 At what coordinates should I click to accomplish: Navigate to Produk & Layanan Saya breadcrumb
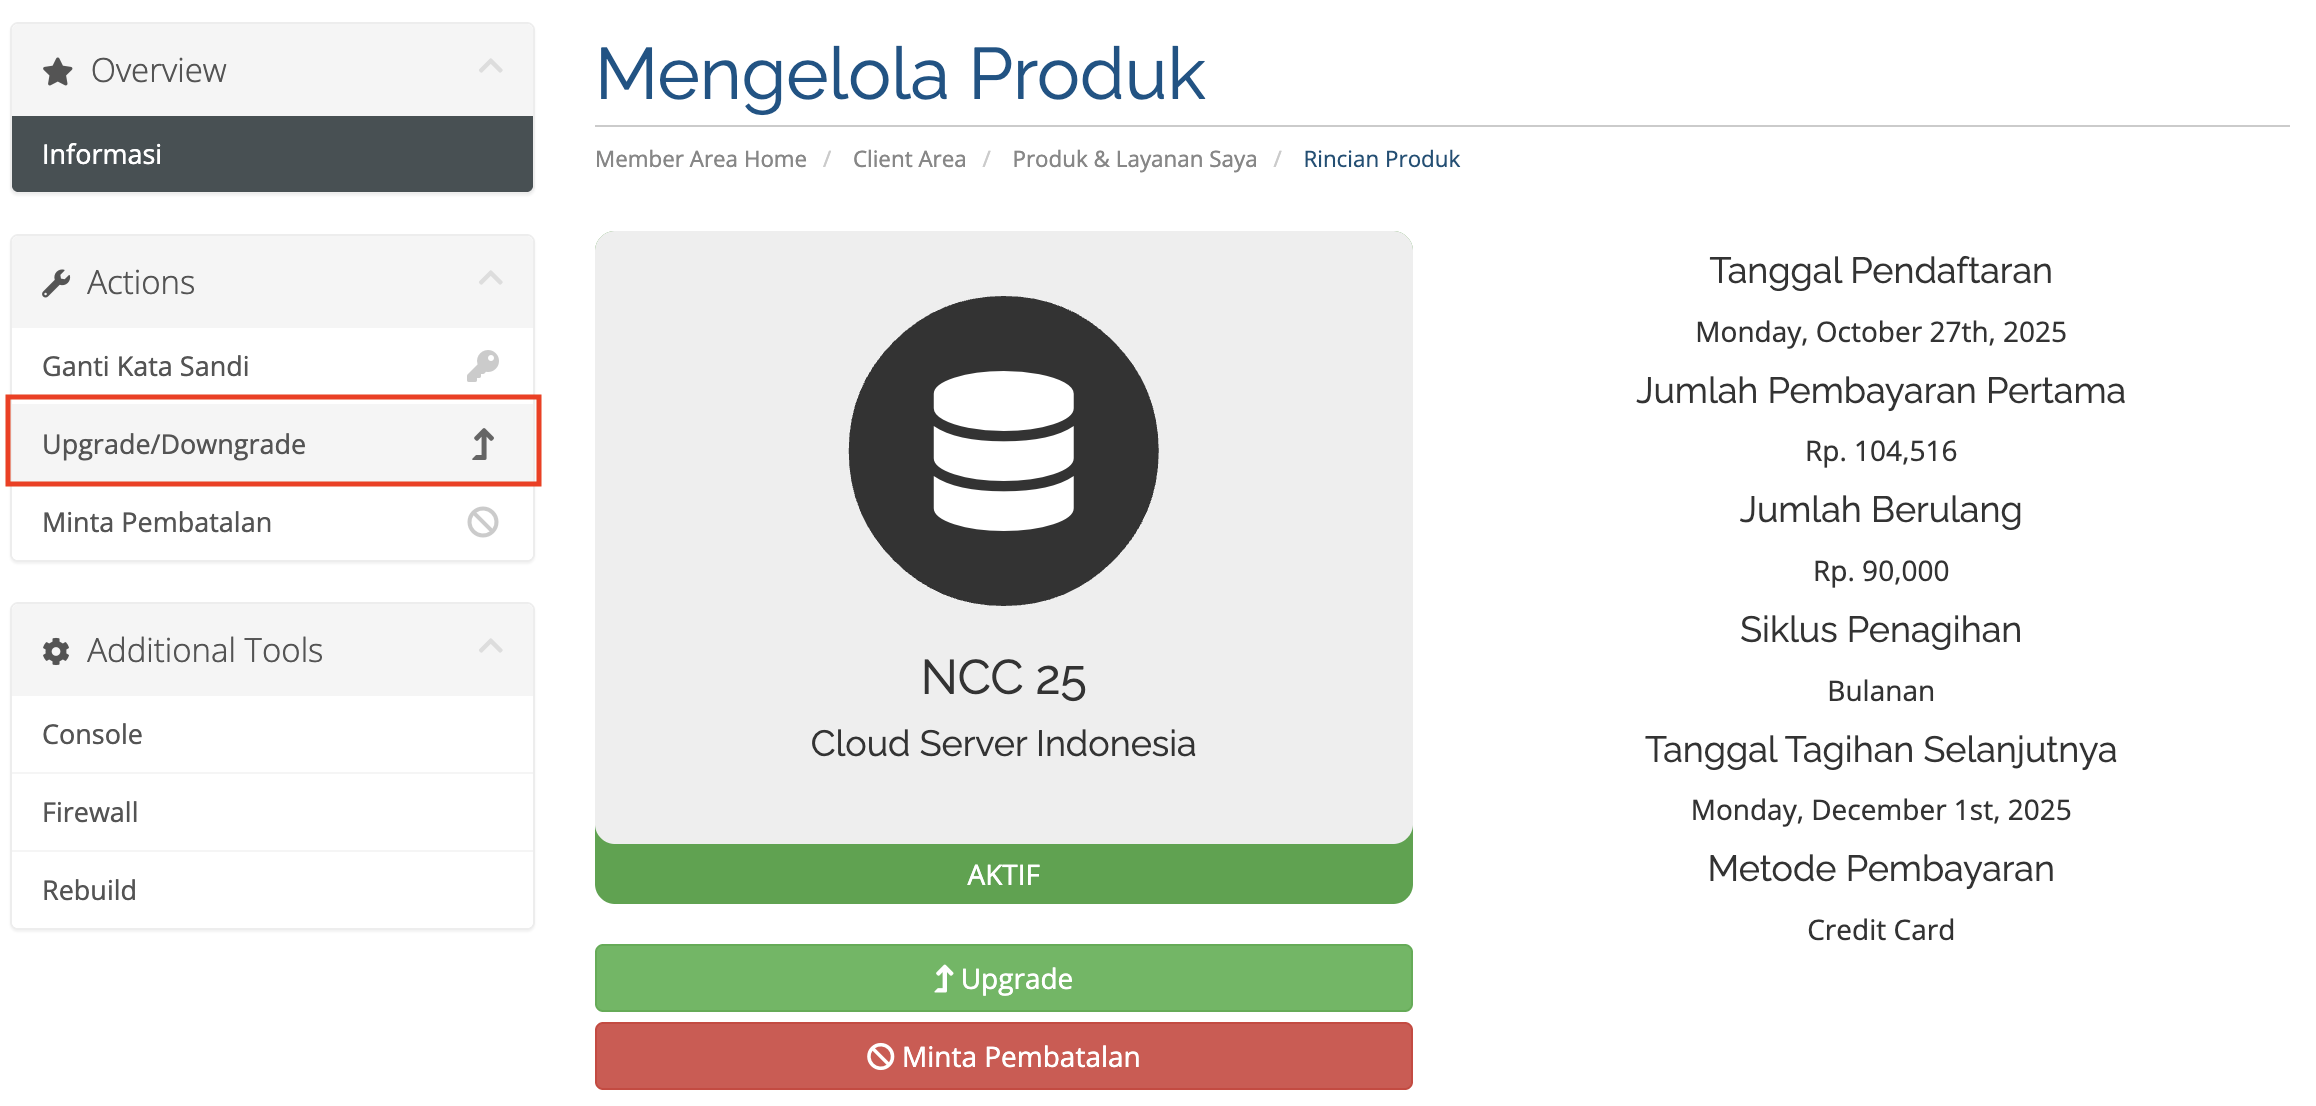click(x=1134, y=159)
